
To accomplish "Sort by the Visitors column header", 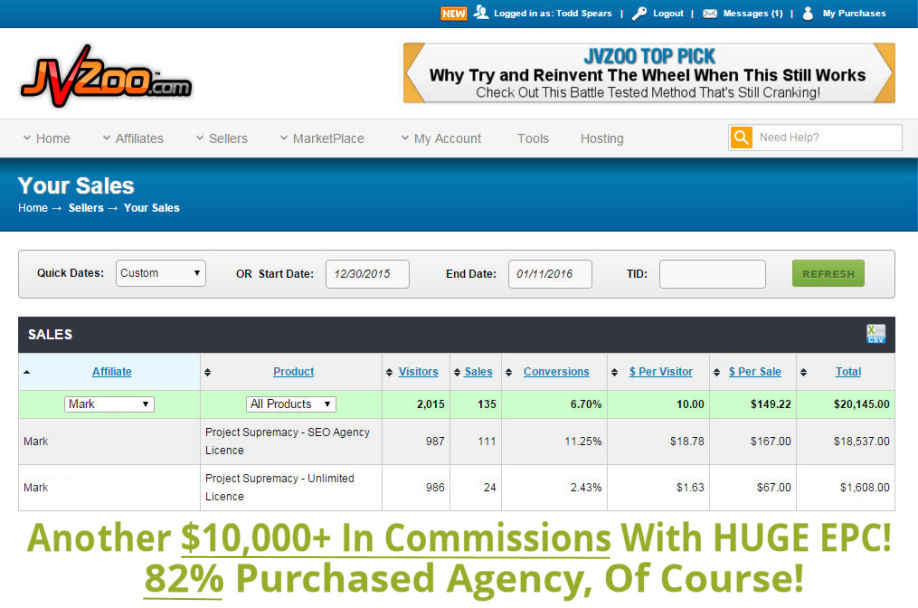I will point(418,372).
